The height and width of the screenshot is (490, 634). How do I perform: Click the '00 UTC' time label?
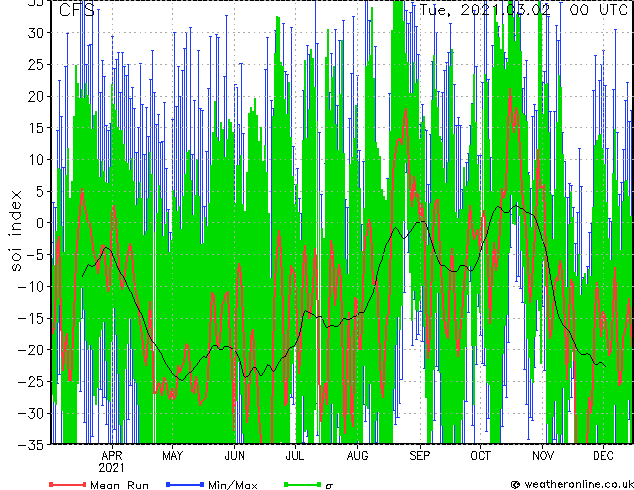(x=598, y=10)
